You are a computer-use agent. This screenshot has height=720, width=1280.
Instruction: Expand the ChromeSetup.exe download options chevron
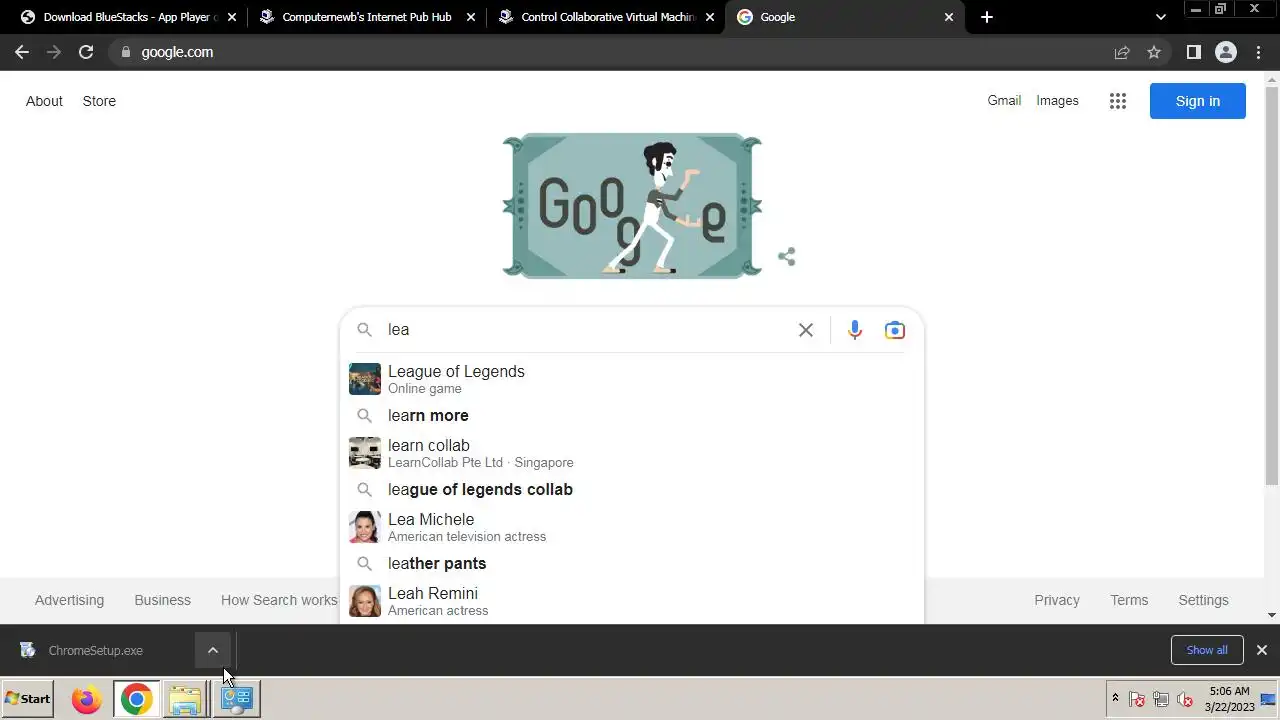213,650
